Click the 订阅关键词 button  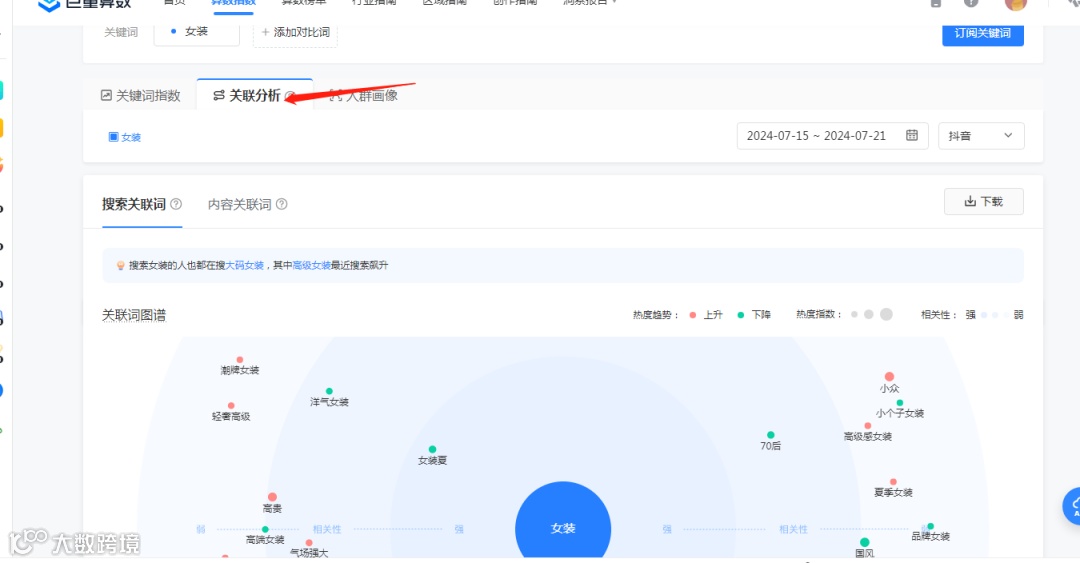982,33
